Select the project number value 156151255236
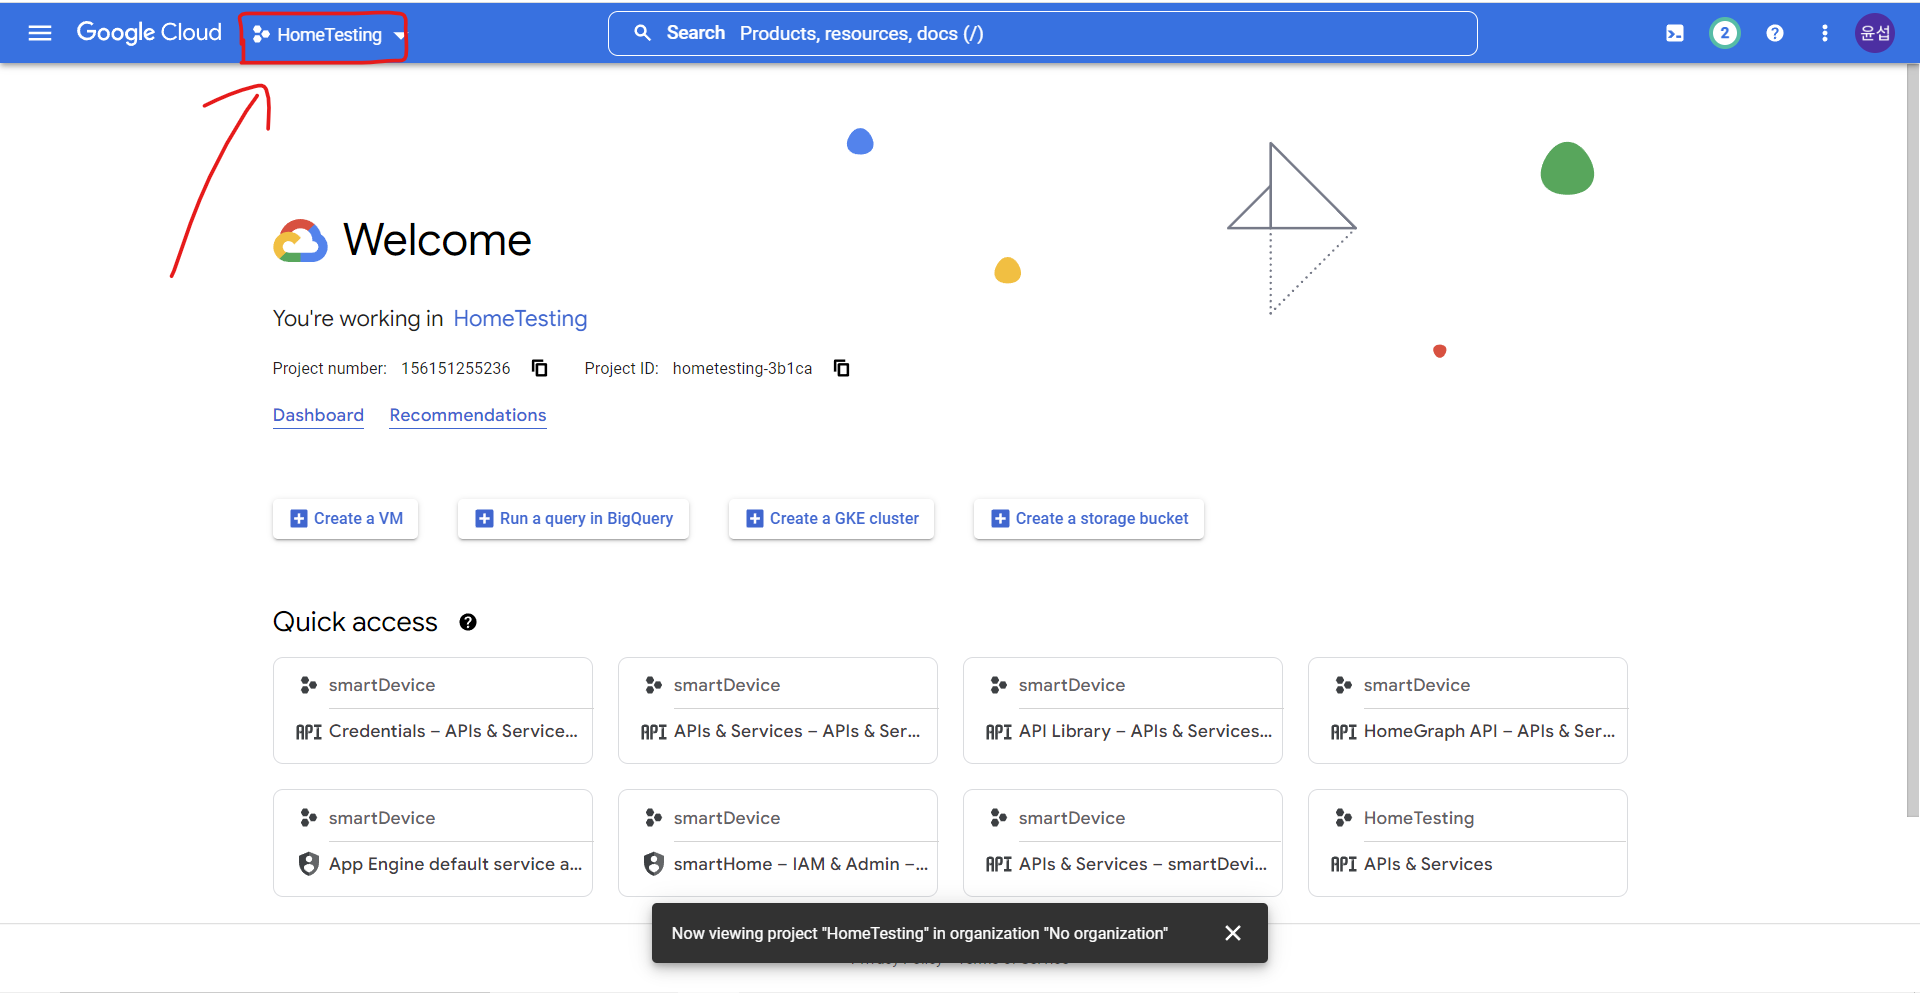 [x=456, y=368]
